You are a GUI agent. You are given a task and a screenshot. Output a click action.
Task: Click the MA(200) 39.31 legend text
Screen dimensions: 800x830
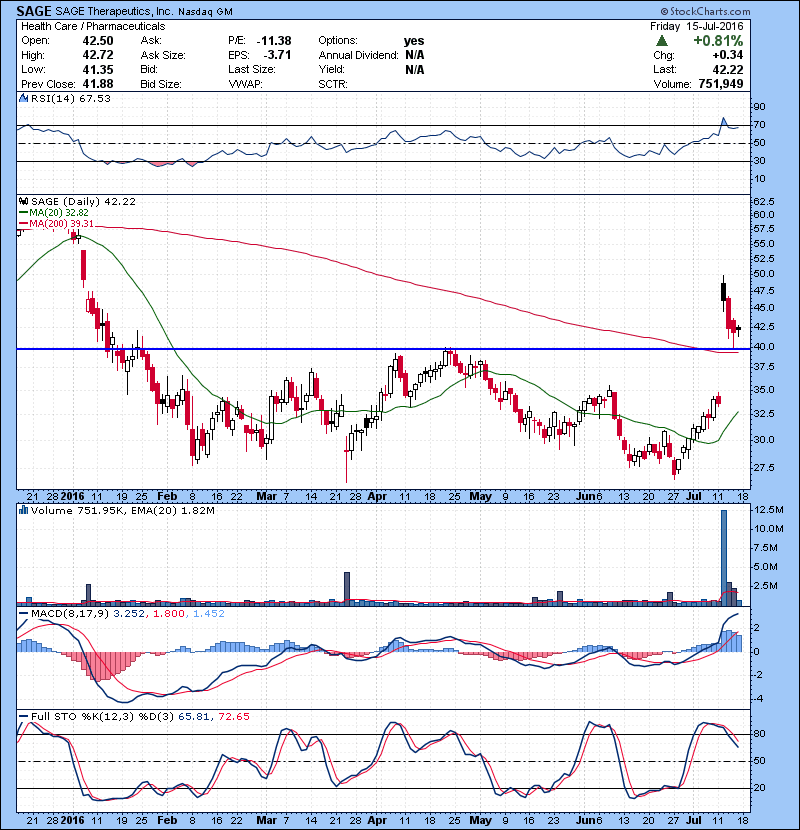[61, 223]
